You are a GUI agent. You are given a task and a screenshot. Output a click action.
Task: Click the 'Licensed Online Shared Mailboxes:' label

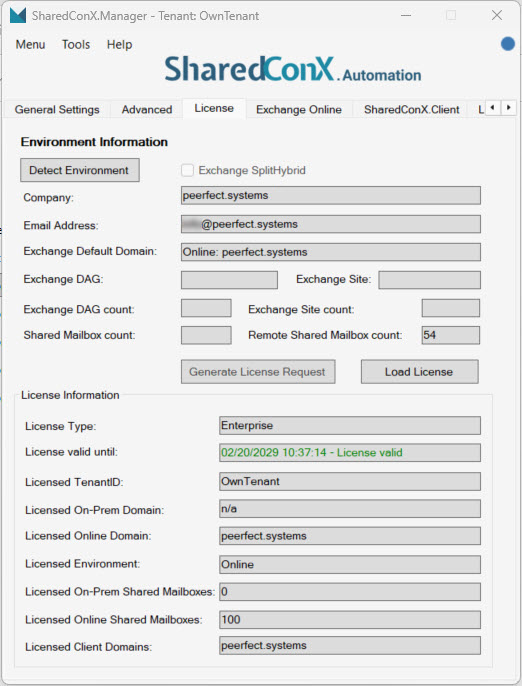point(114,620)
